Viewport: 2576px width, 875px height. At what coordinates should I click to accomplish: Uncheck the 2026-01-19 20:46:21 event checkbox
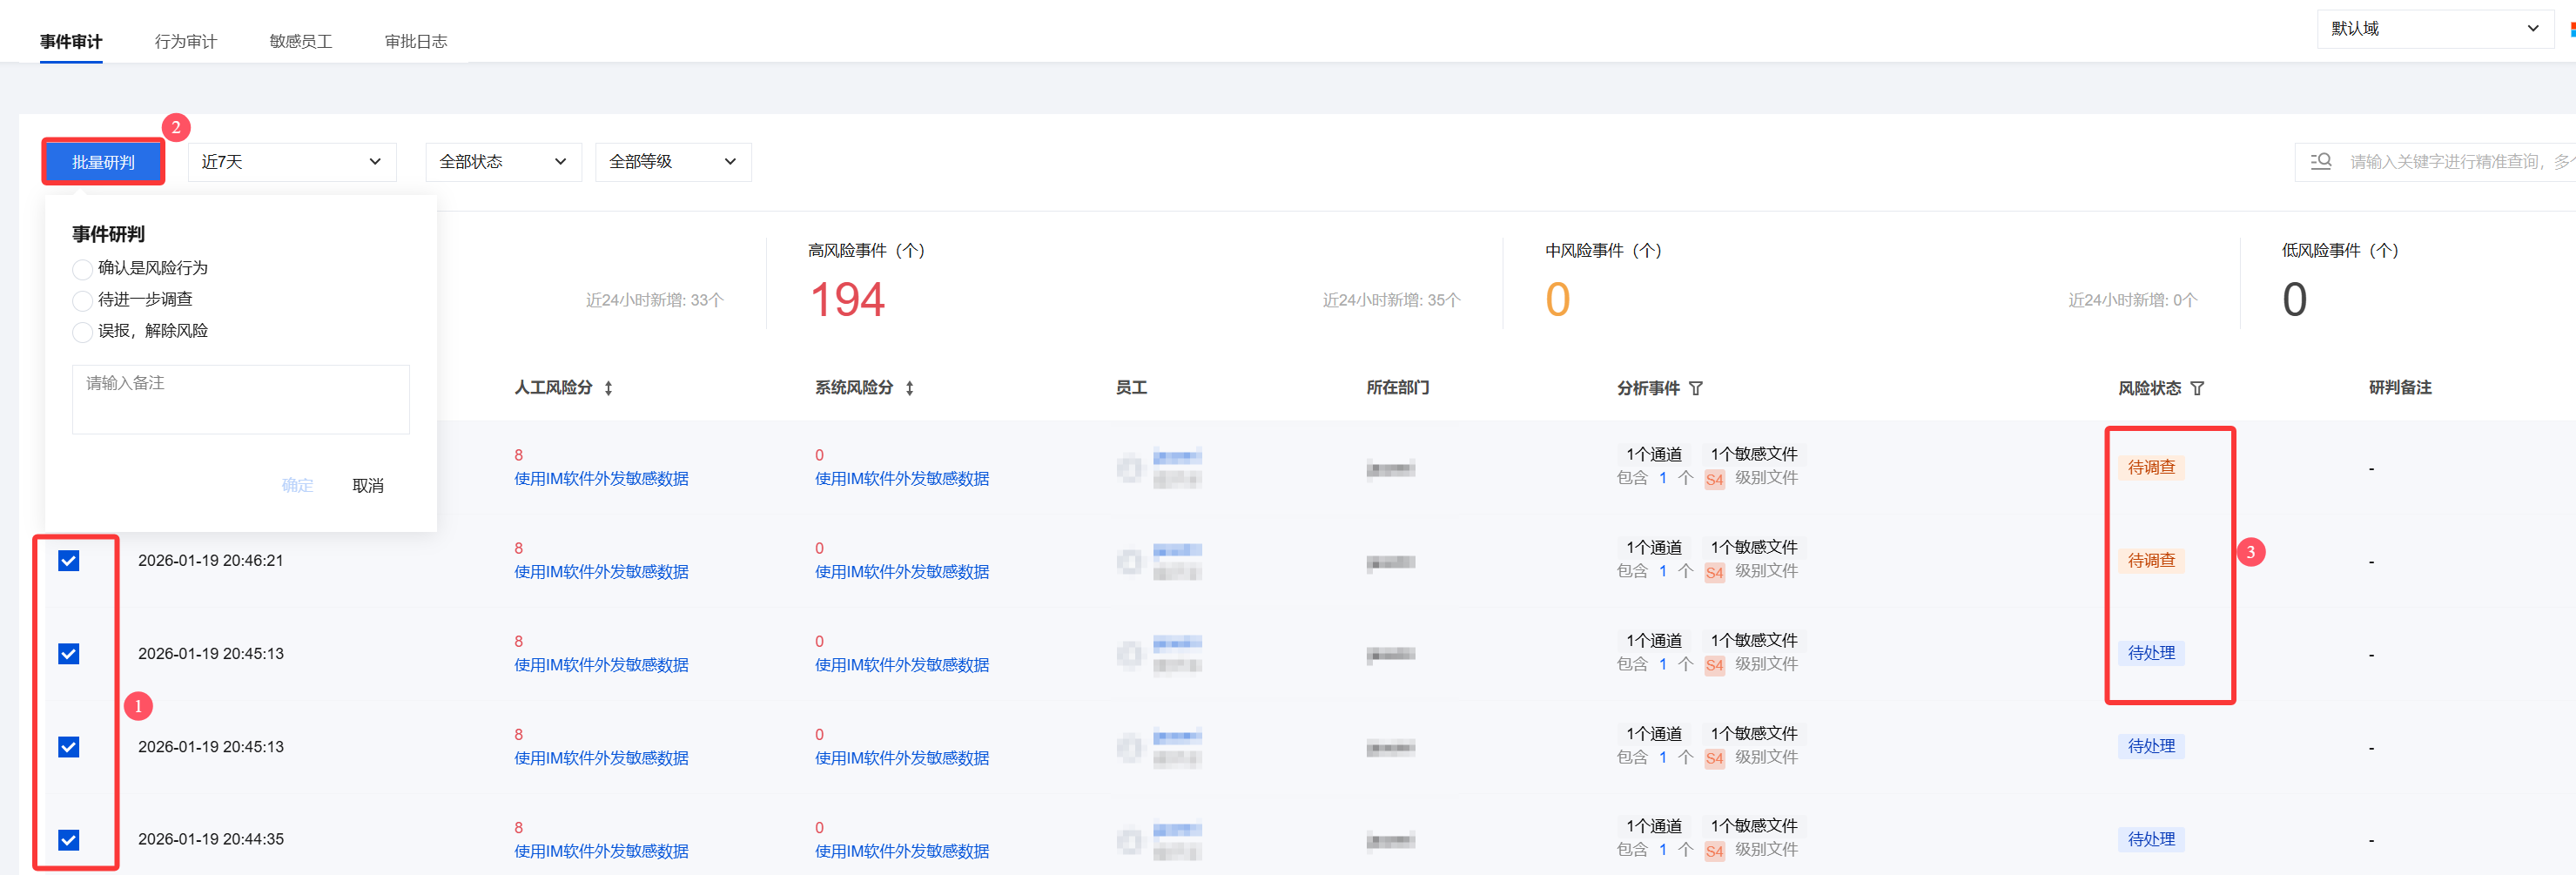click(69, 561)
